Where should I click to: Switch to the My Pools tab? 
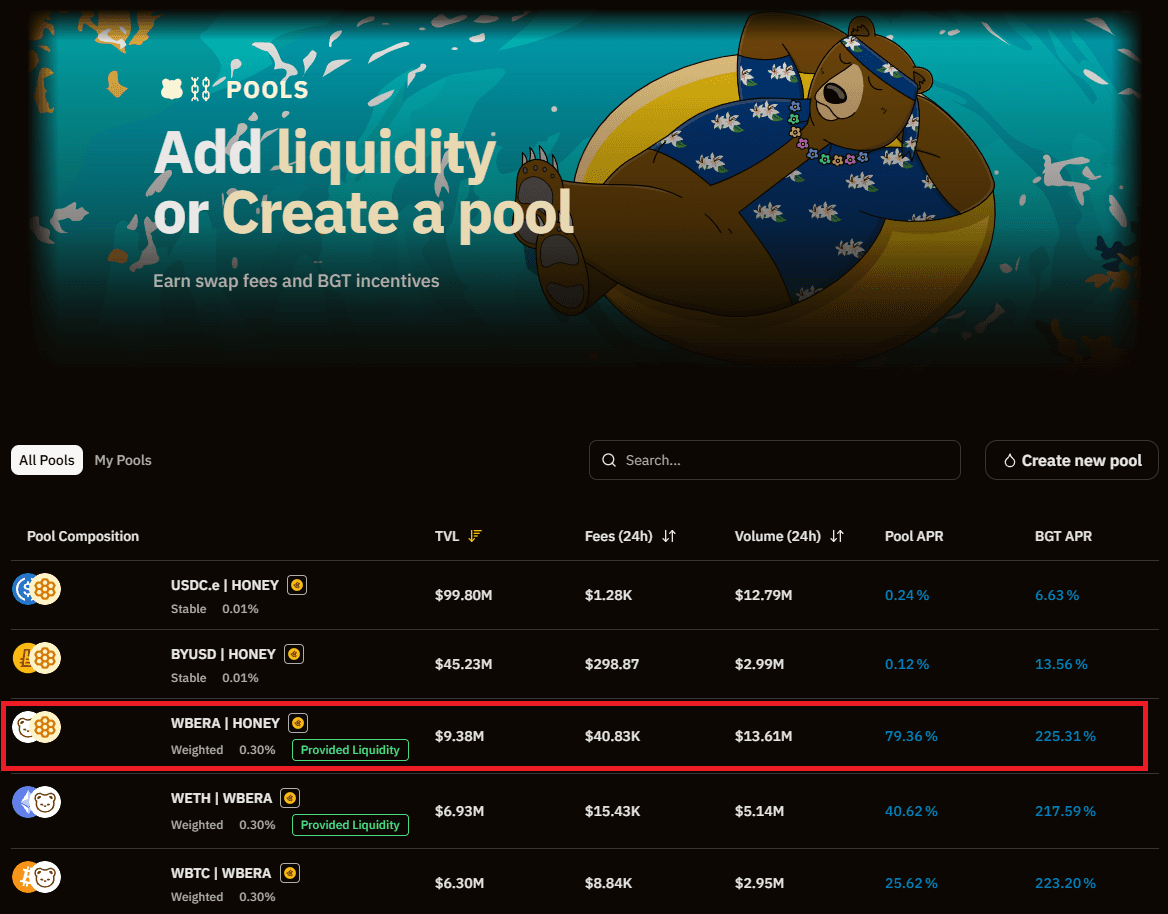point(123,460)
